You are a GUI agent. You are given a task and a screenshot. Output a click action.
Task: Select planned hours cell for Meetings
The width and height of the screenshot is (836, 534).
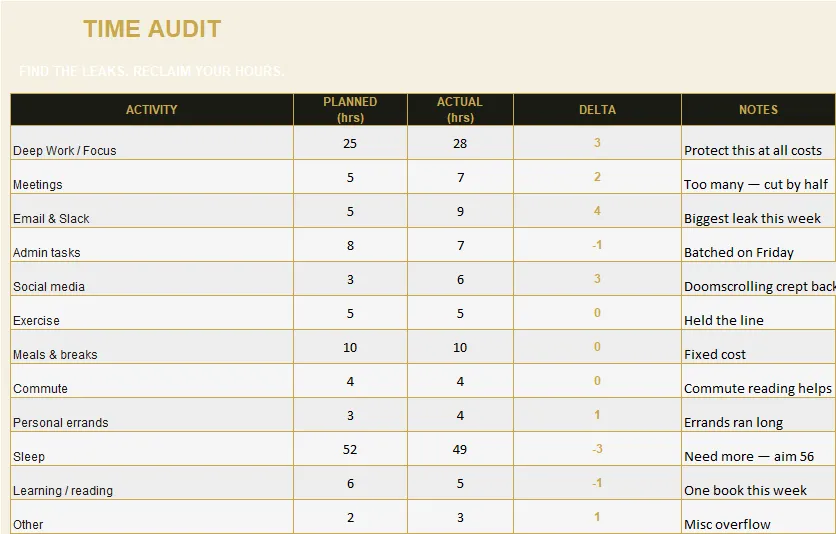[x=350, y=177]
